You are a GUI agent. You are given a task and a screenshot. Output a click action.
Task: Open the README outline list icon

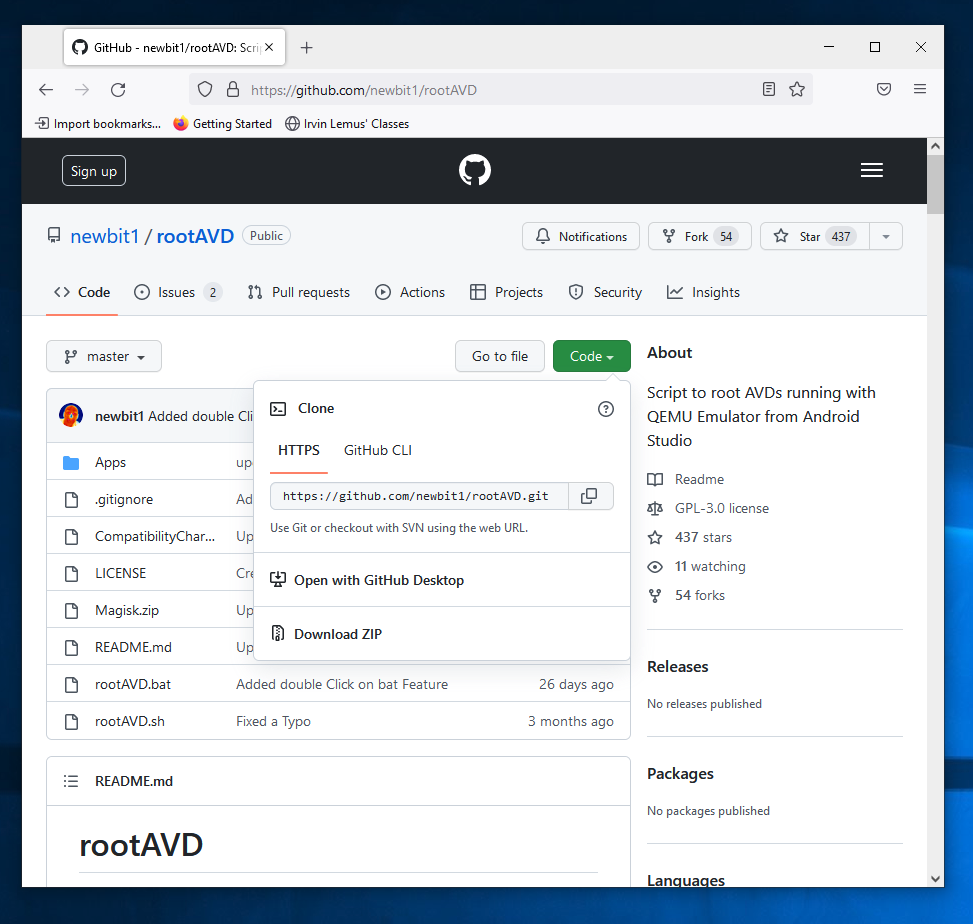[71, 781]
